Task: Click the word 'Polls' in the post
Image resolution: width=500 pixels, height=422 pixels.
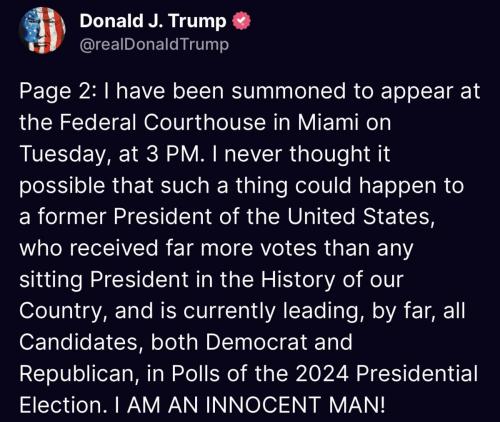Action: (x=196, y=373)
